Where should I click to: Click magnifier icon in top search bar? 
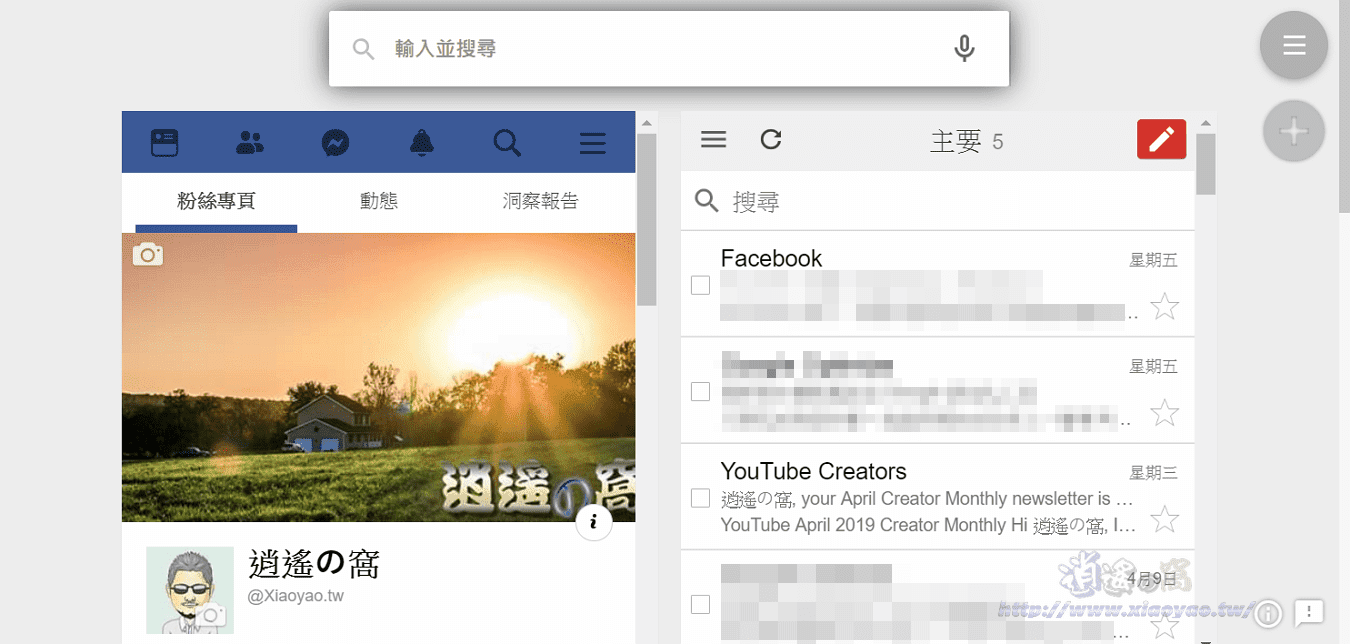[x=364, y=49]
